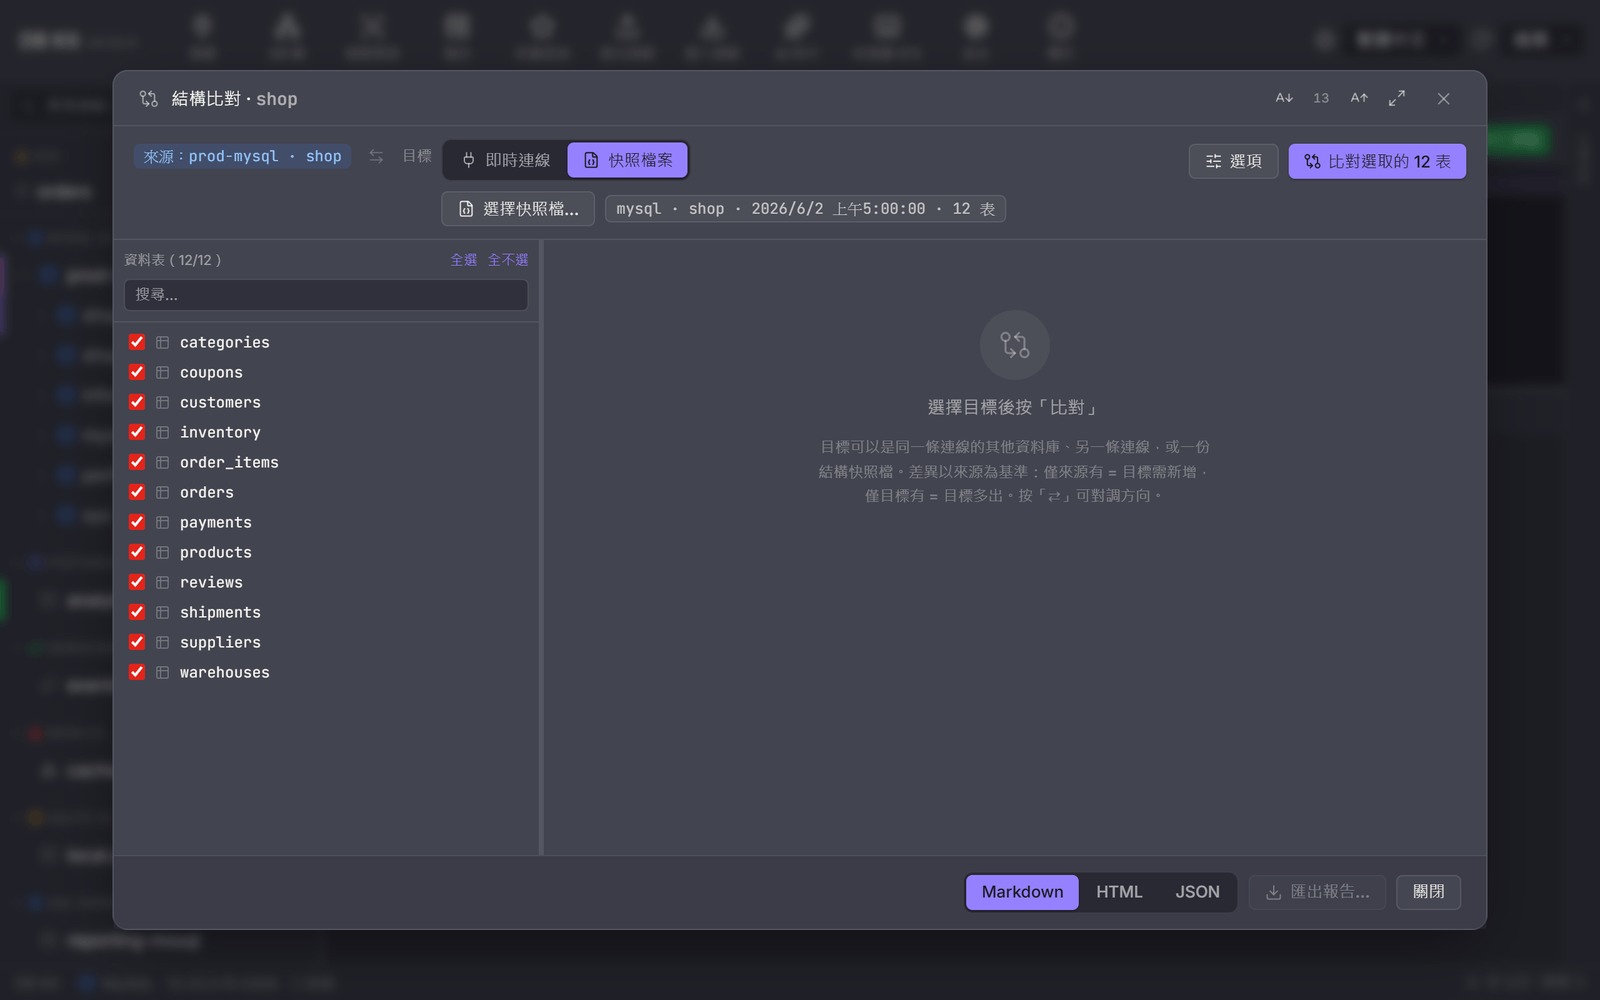This screenshot has height=1000, width=1600.
Task: Select 即時連線 target mode
Action: tap(507, 160)
